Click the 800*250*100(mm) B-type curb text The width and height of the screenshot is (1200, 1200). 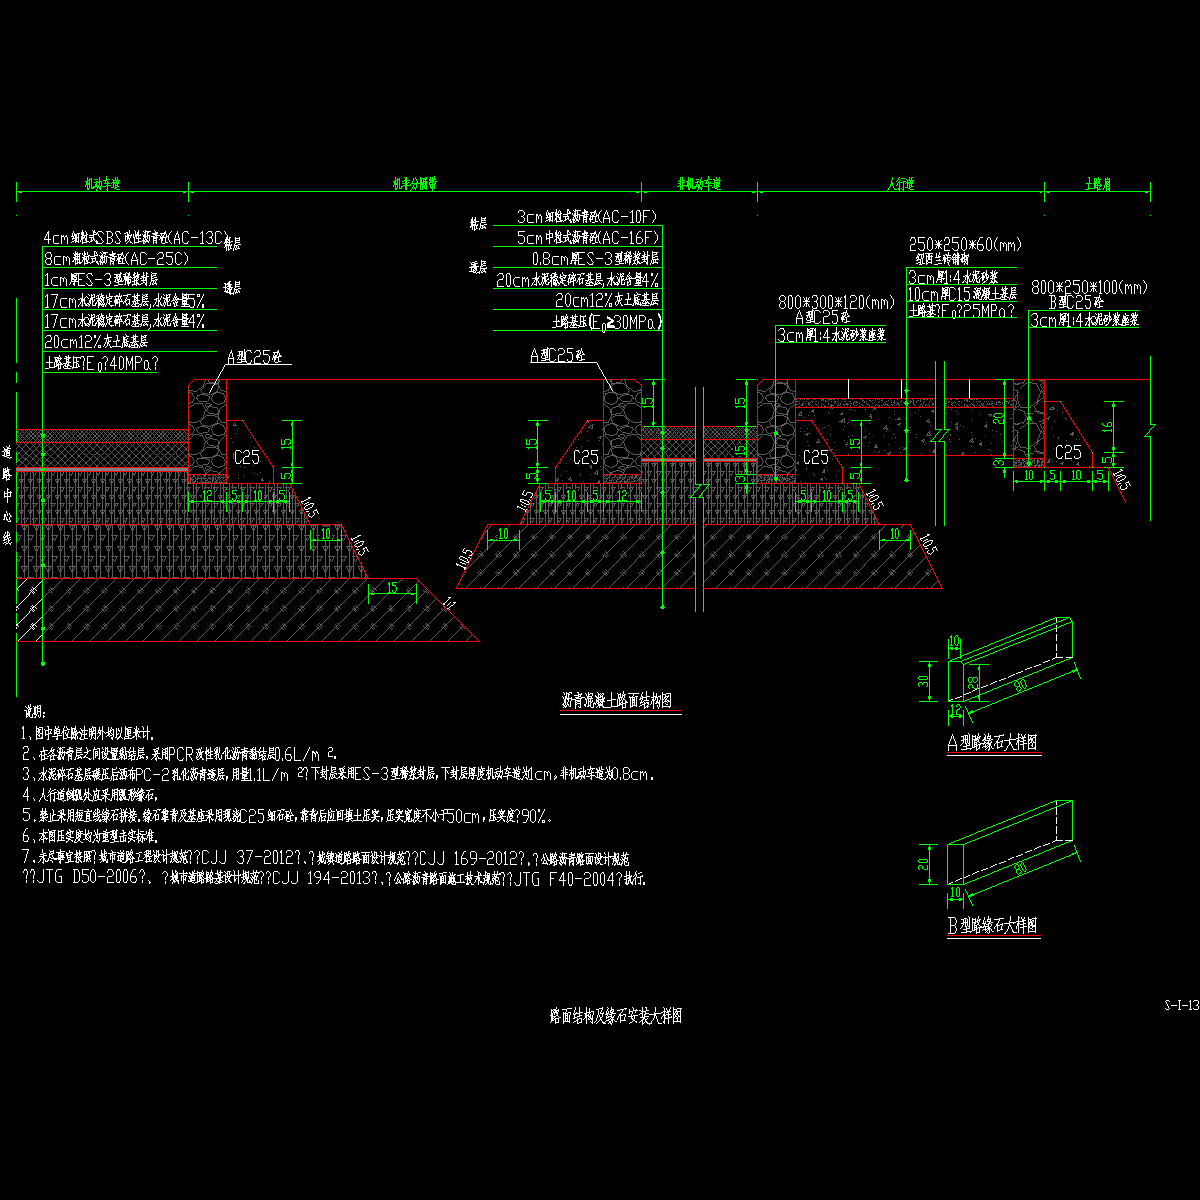(1089, 286)
